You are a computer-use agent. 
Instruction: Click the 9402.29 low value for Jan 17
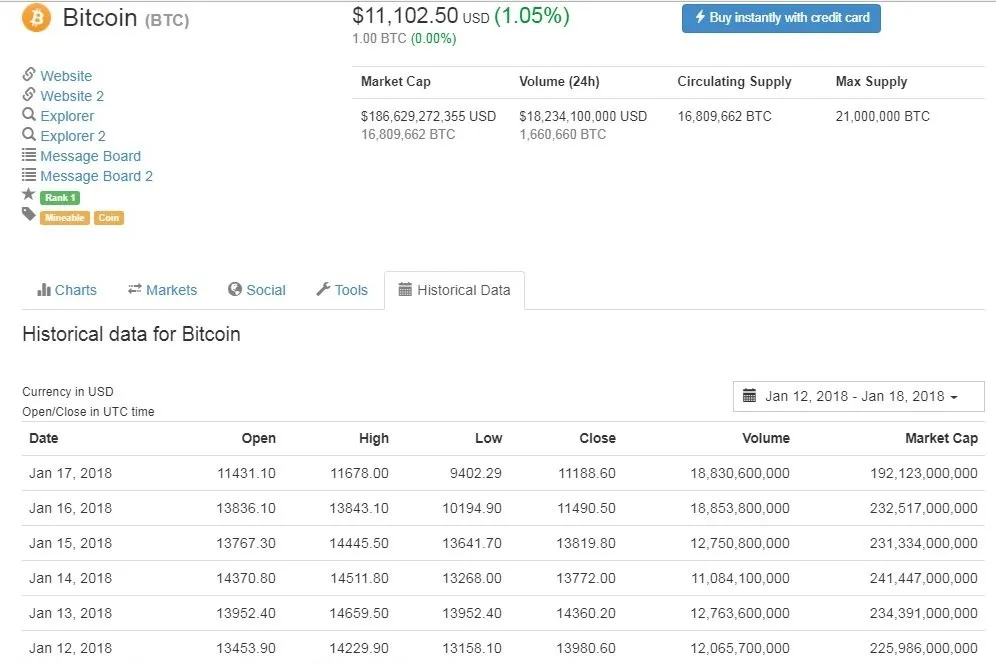476,473
